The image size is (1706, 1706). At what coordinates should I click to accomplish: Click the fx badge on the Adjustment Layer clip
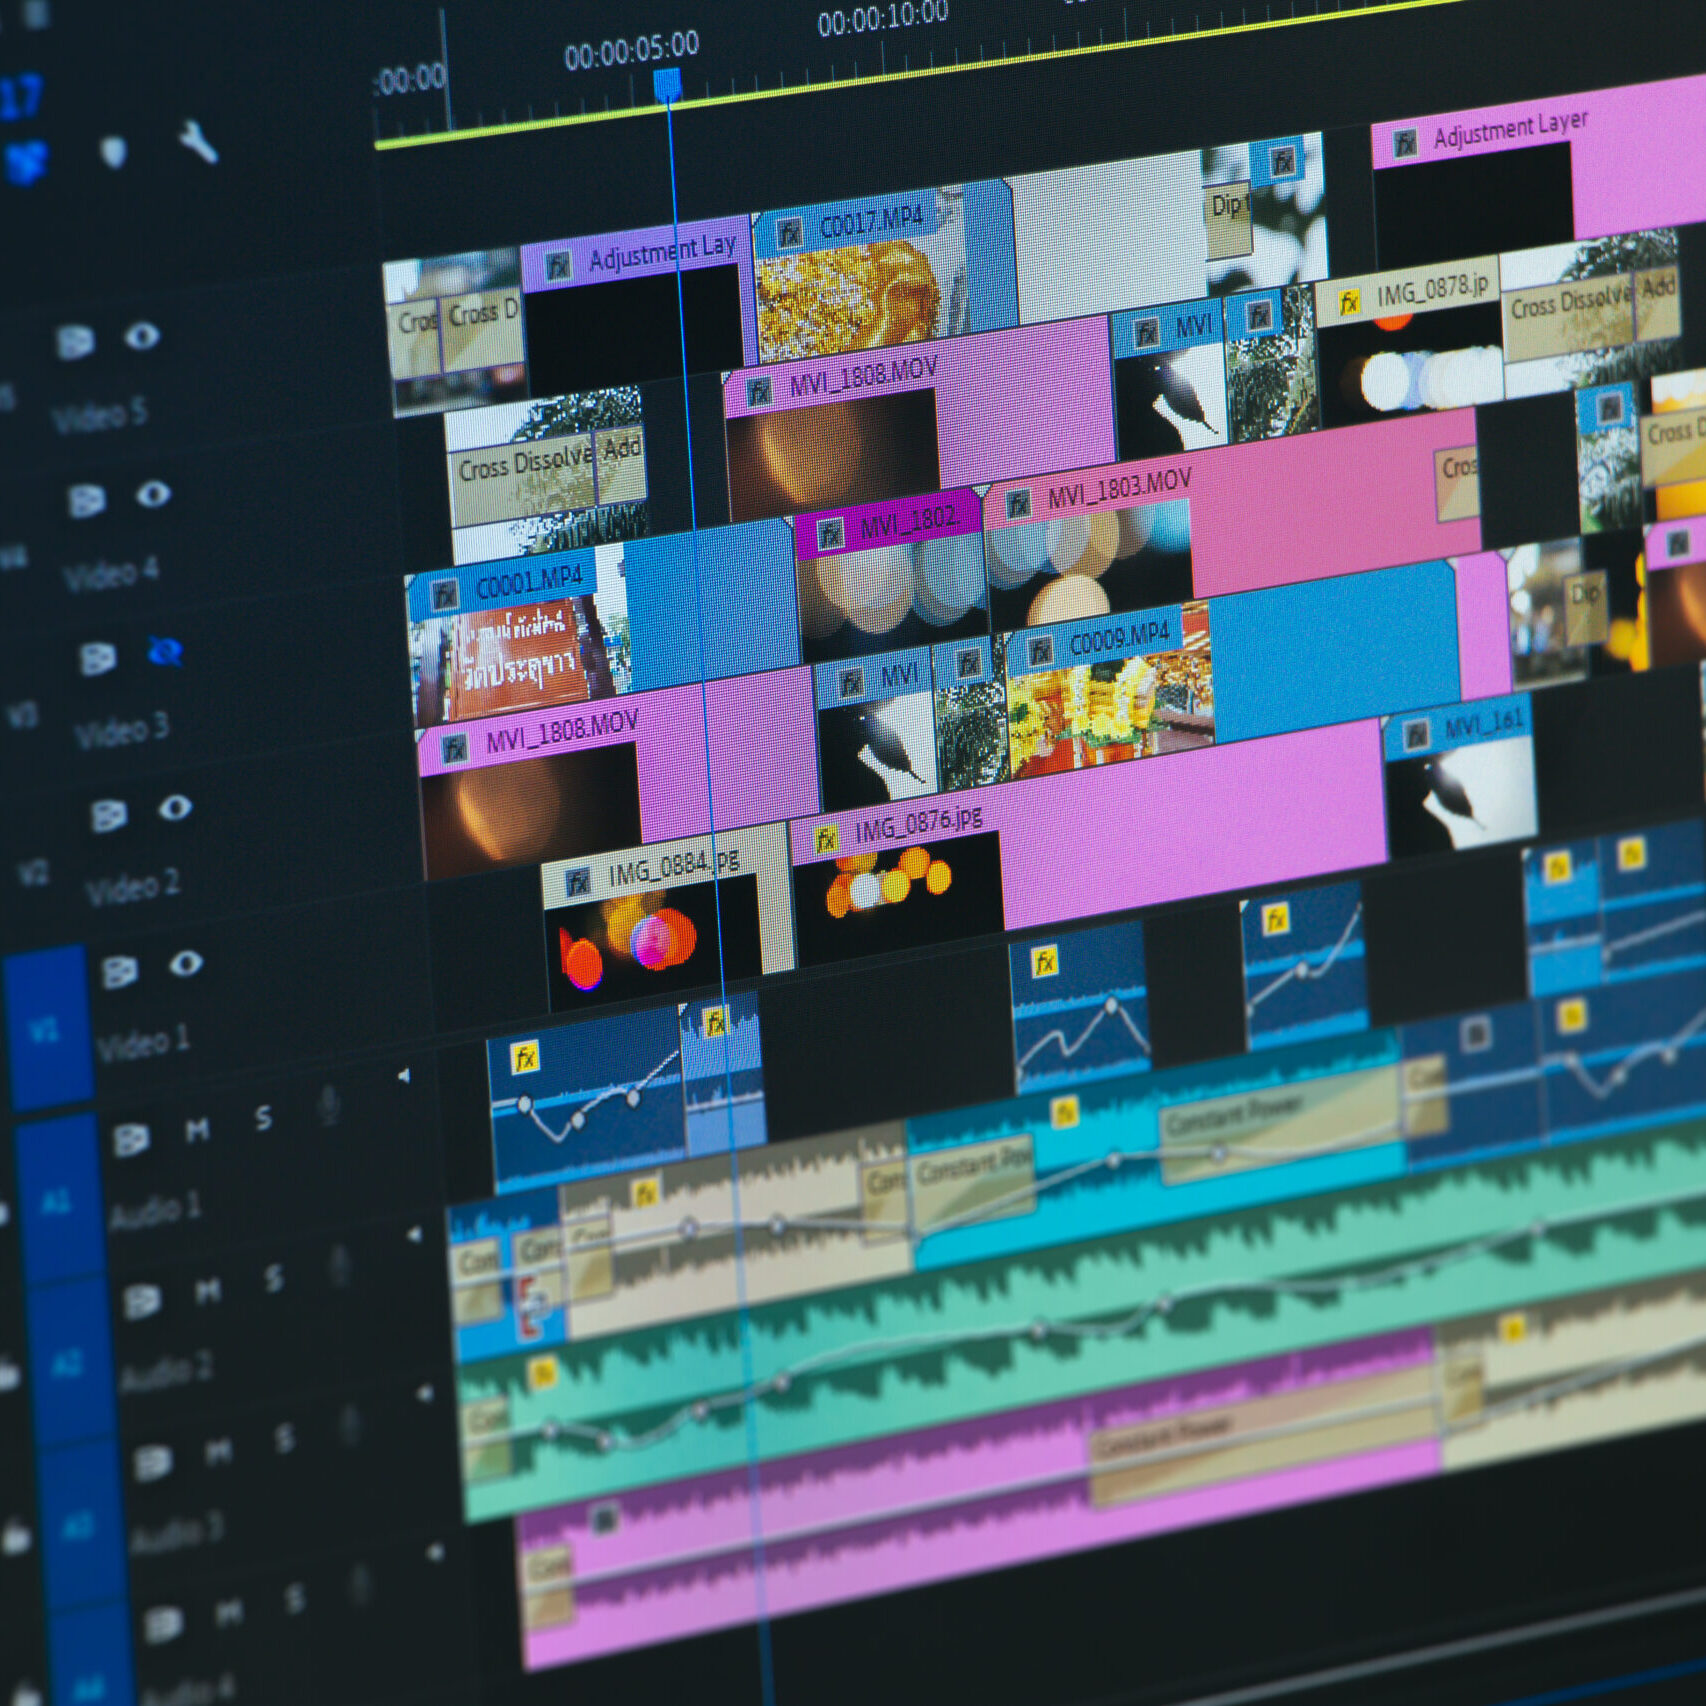tap(1405, 142)
